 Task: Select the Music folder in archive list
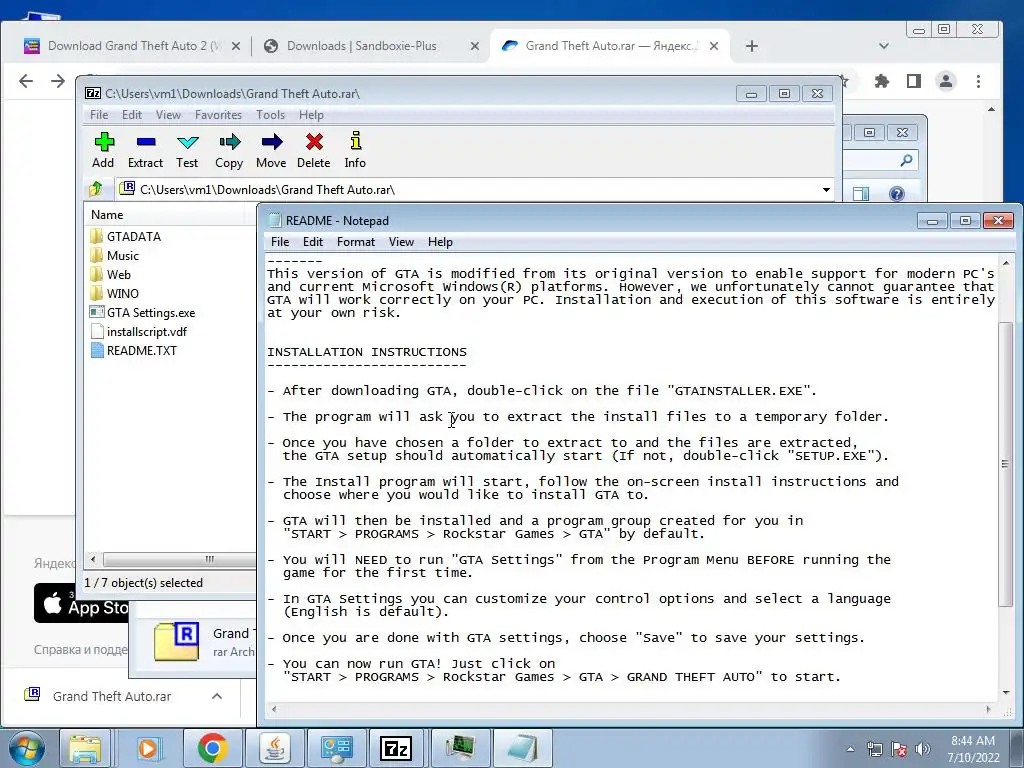[122, 255]
